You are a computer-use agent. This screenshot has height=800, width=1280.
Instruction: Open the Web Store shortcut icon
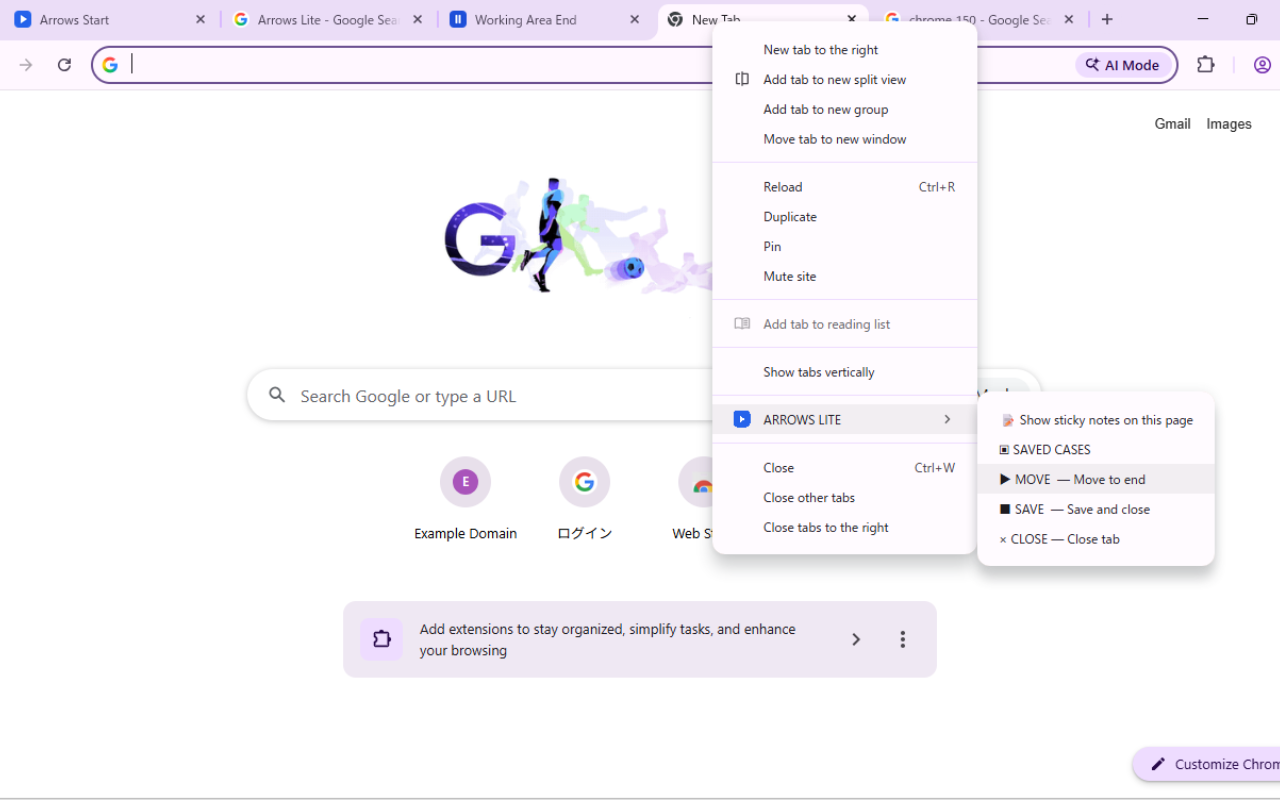[x=698, y=482]
